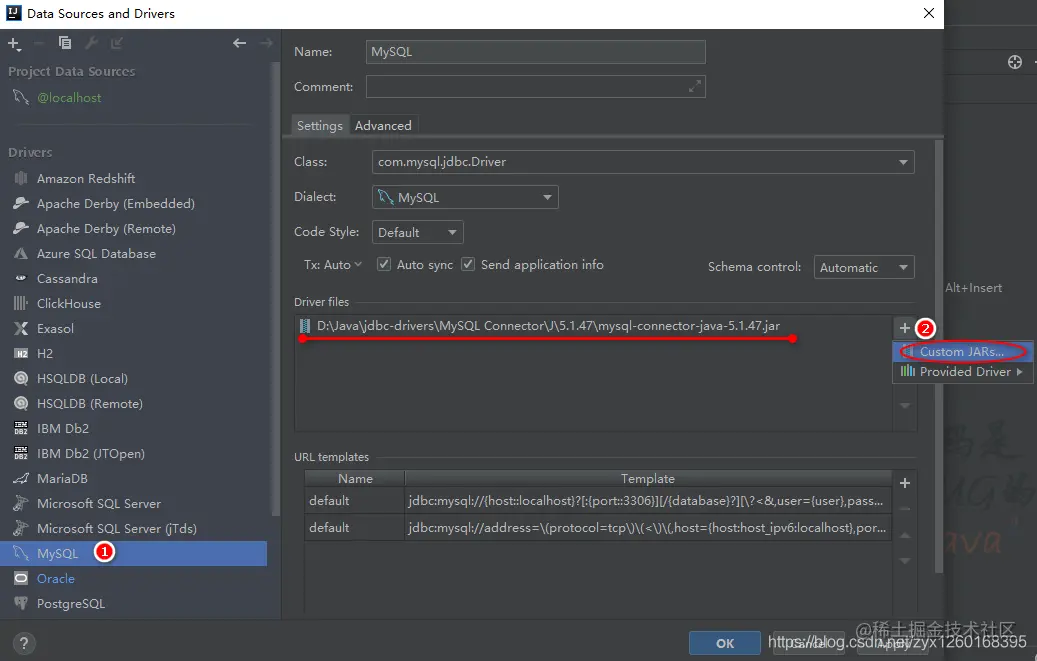Image resolution: width=1037 pixels, height=661 pixels.
Task: Switch to the Settings tab
Action: (x=319, y=126)
